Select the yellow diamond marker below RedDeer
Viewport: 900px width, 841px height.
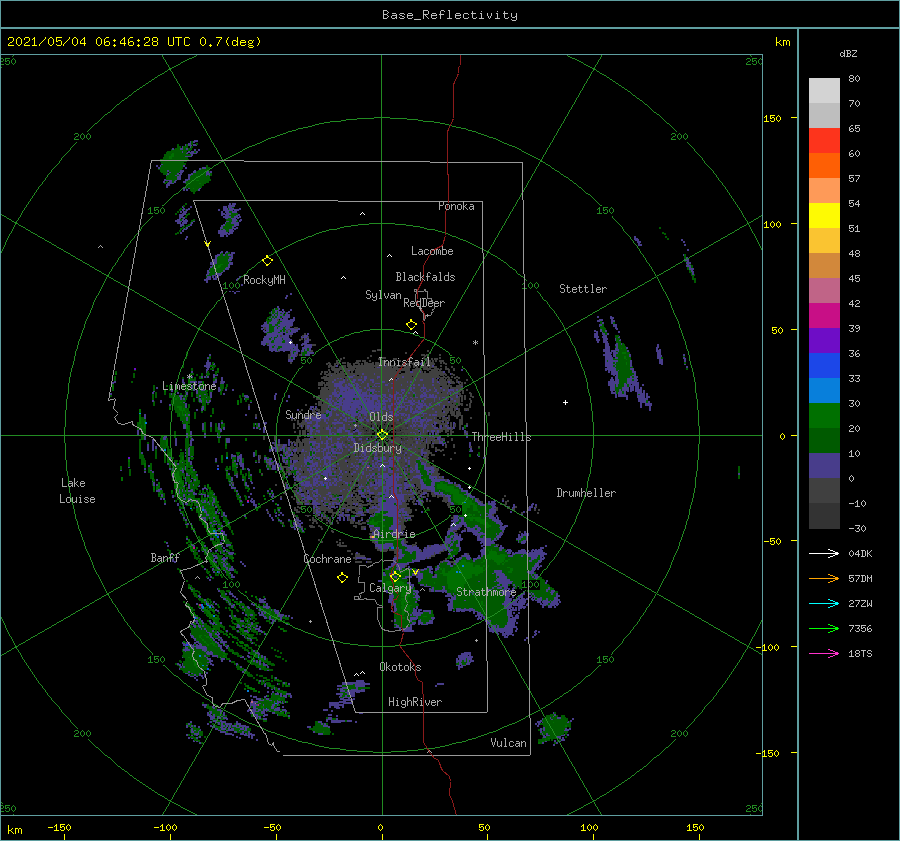pos(411,325)
